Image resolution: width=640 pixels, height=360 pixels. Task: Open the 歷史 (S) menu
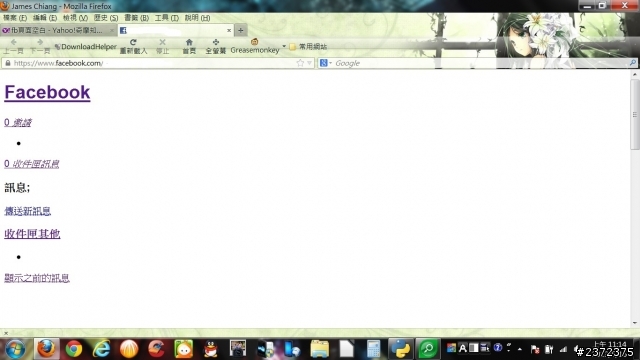coord(106,18)
